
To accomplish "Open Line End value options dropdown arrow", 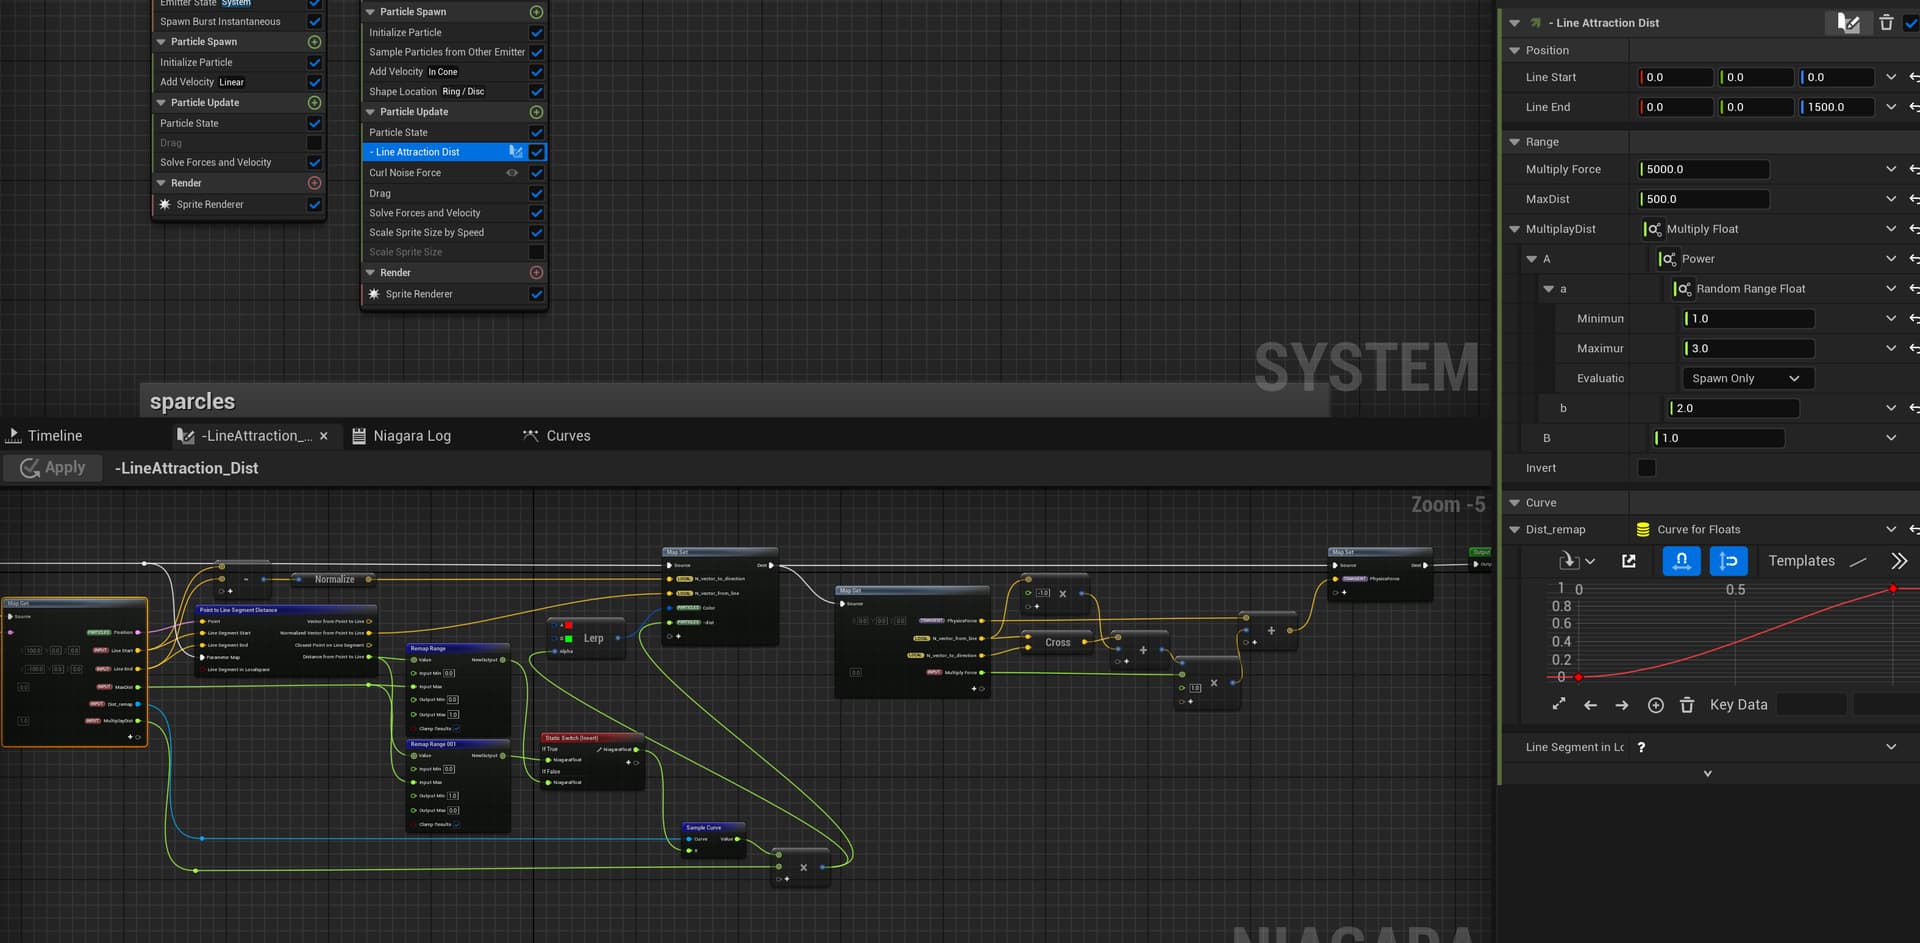I will (x=1890, y=107).
